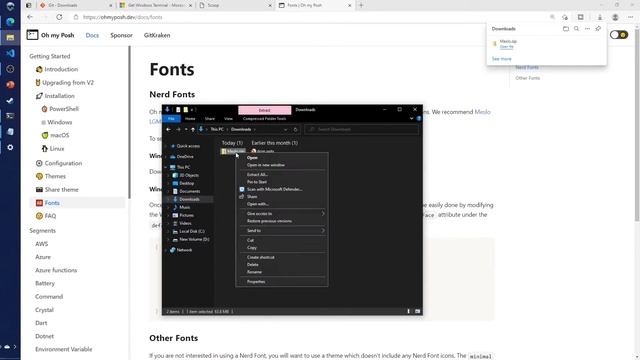This screenshot has height=360, width=640.
Task: Collapse This PC tree node
Action: 166,167
